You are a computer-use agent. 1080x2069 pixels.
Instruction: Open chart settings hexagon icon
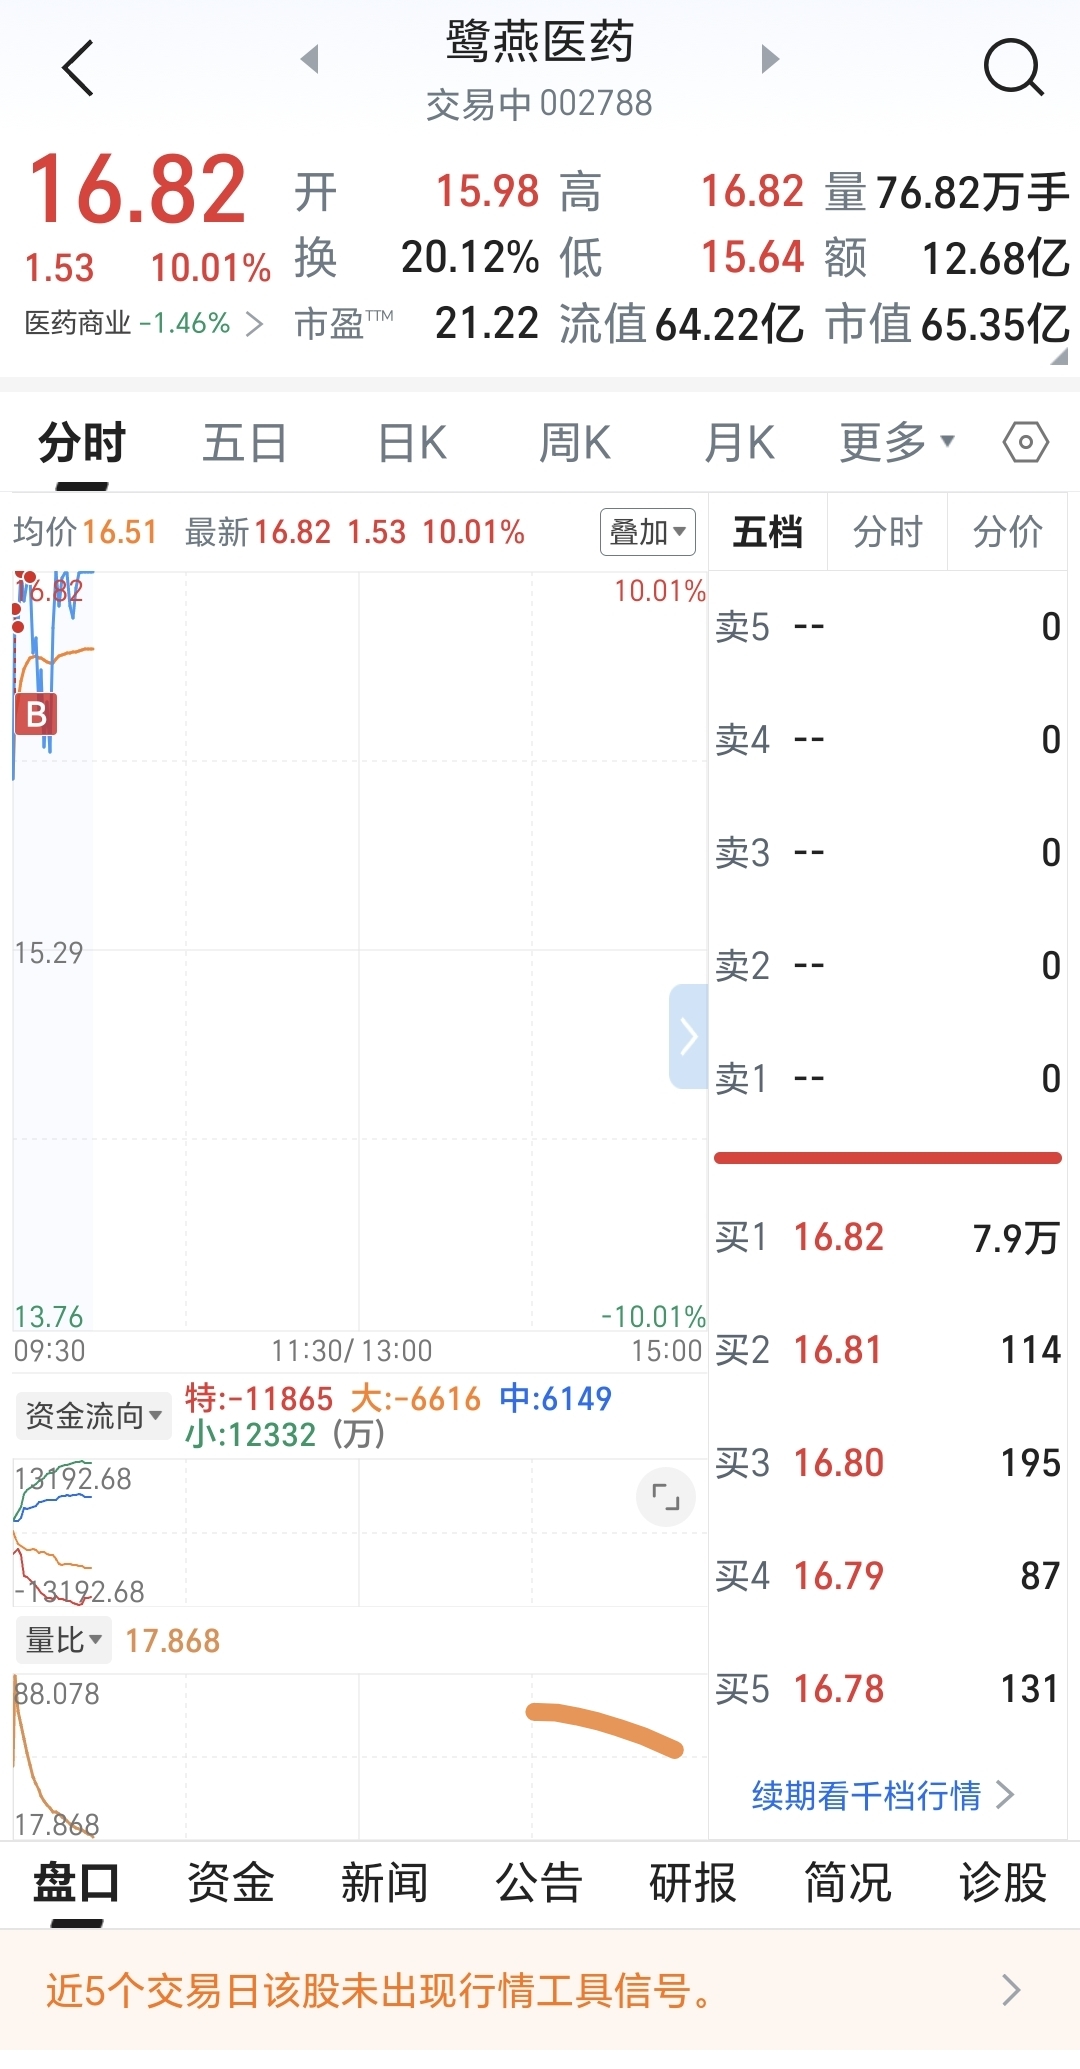coord(1025,442)
